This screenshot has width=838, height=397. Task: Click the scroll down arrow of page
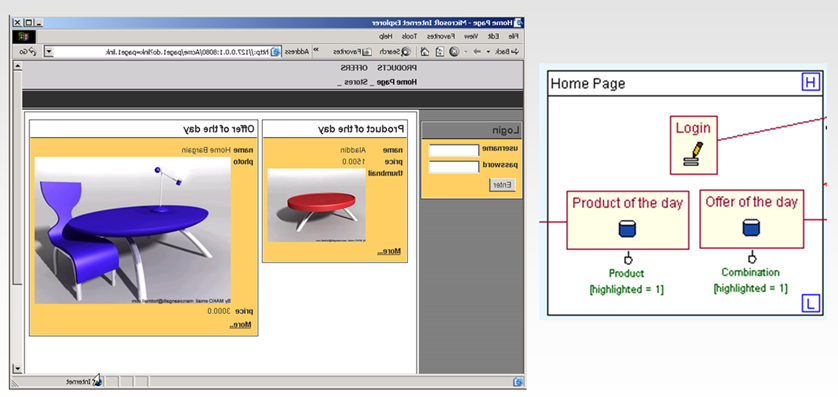pyautogui.click(x=18, y=368)
